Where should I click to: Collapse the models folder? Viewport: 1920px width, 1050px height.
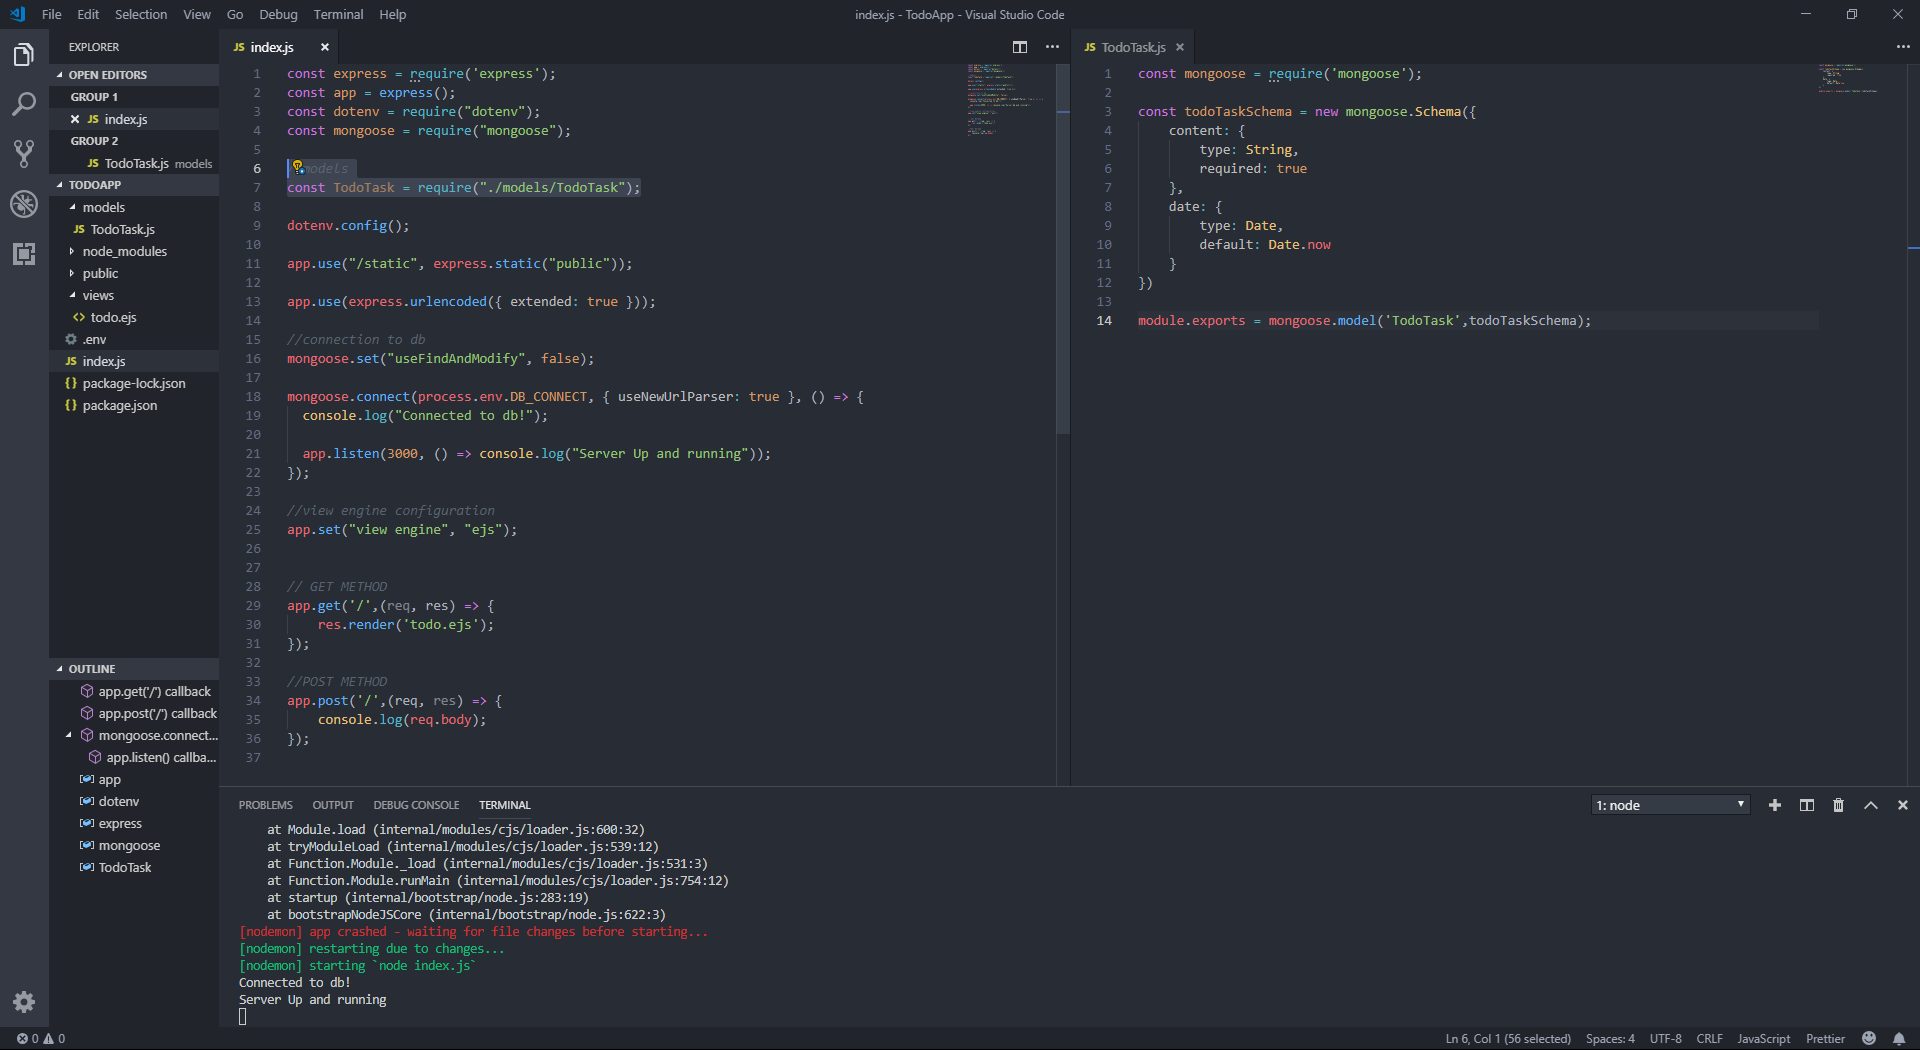pyautogui.click(x=104, y=207)
